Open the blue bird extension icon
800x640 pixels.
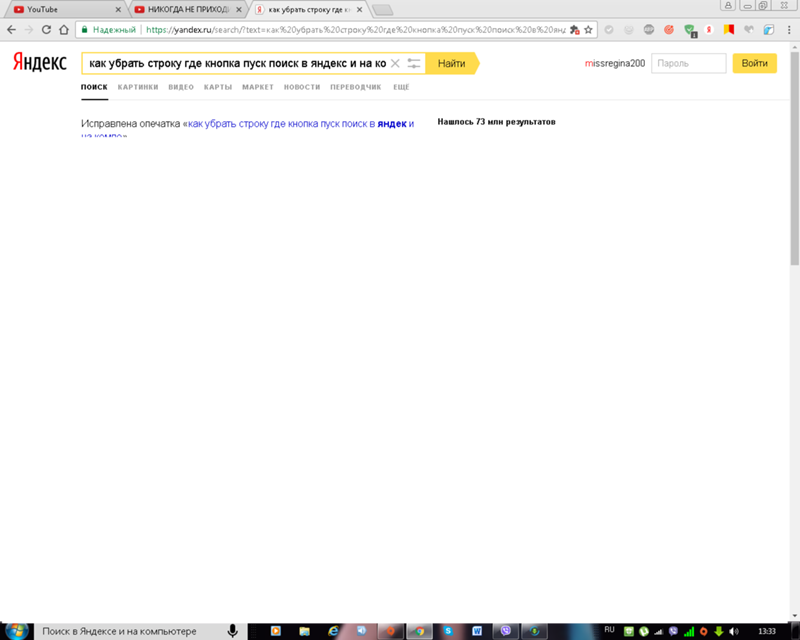pyautogui.click(x=768, y=30)
